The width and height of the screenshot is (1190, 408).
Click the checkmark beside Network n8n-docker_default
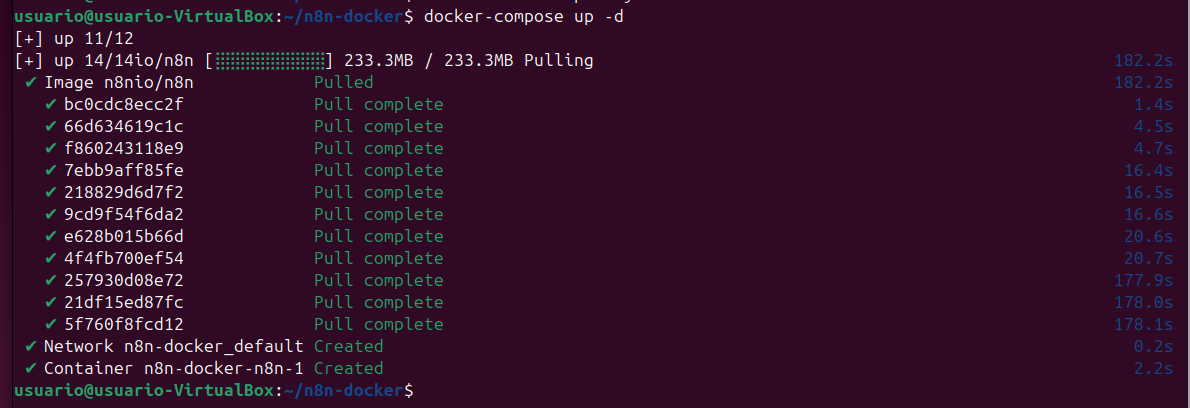coord(31,346)
